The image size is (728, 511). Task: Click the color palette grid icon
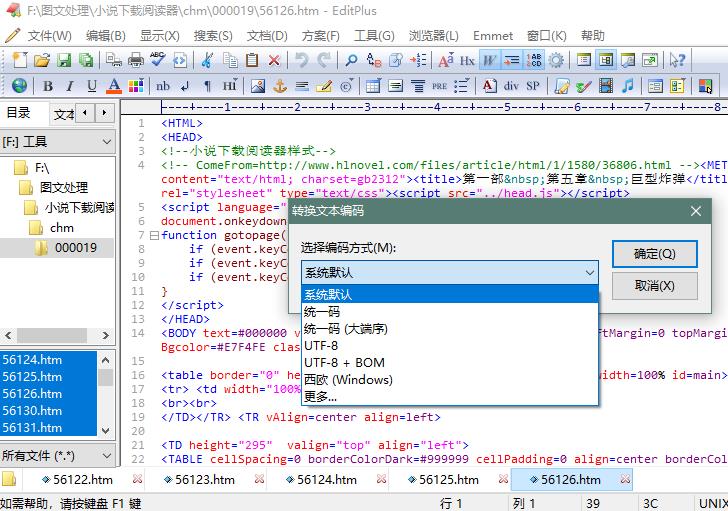136,86
